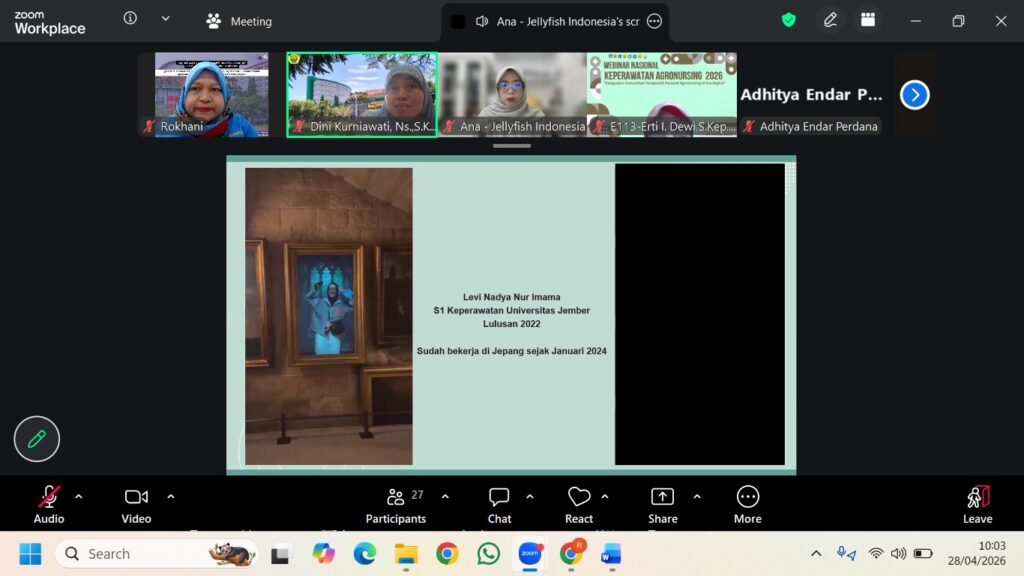Click the green encryption shield icon
This screenshot has width=1024, height=576.
click(789, 20)
